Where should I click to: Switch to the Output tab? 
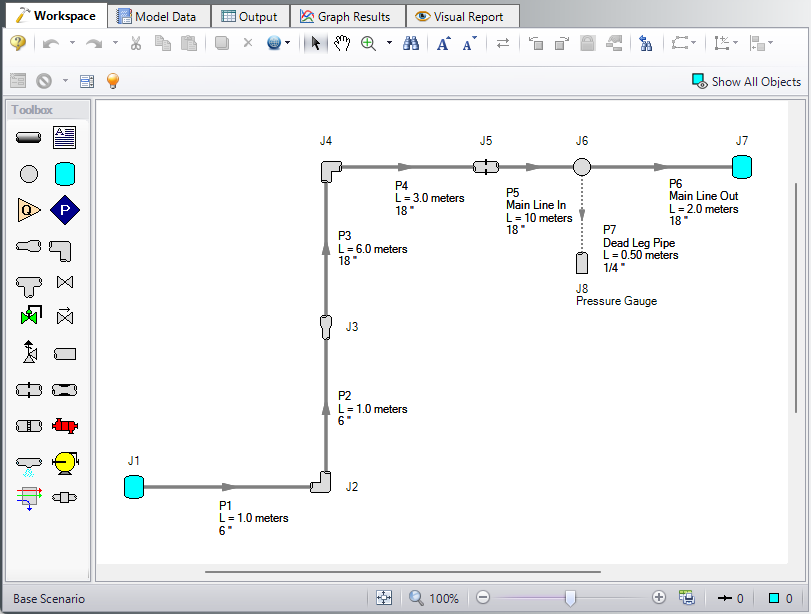(249, 16)
